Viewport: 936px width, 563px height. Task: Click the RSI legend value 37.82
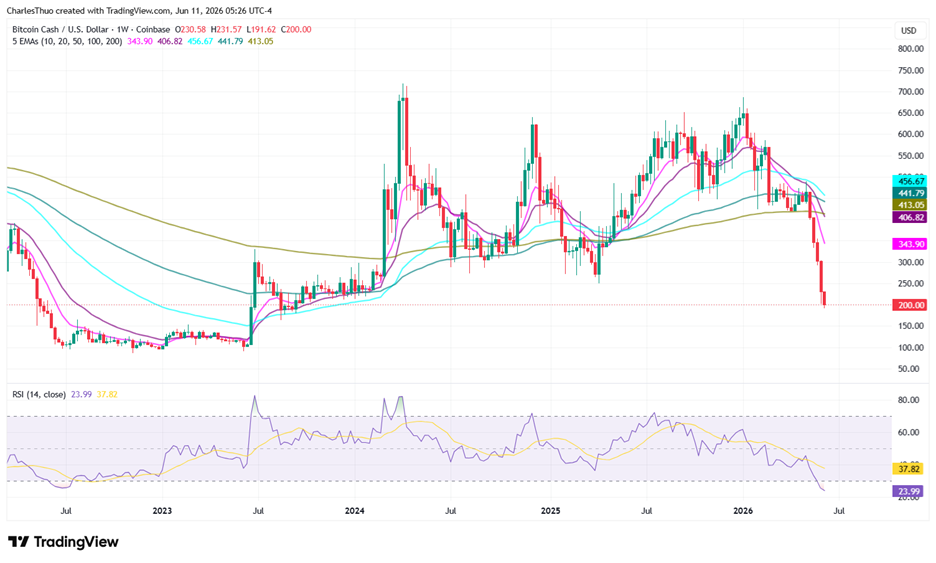[x=107, y=394]
